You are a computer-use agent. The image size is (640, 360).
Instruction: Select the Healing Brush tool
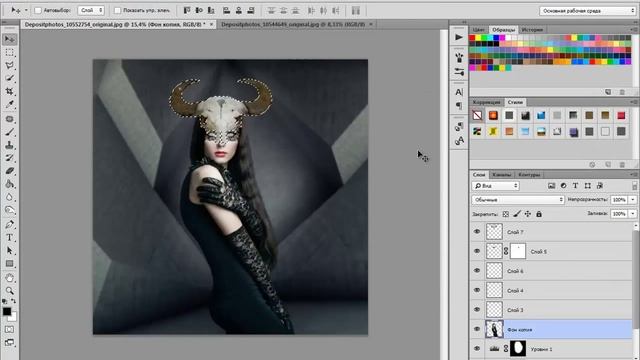pyautogui.click(x=9, y=119)
